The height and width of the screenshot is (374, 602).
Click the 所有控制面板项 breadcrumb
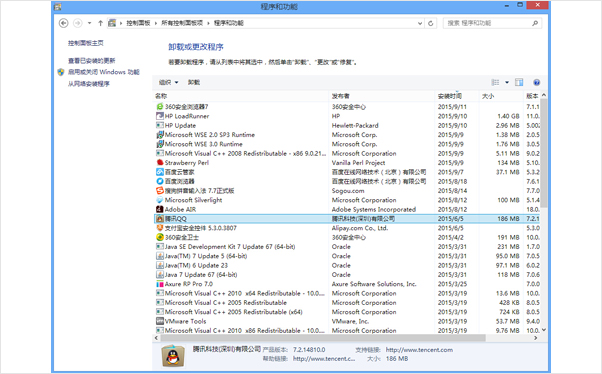coord(182,23)
